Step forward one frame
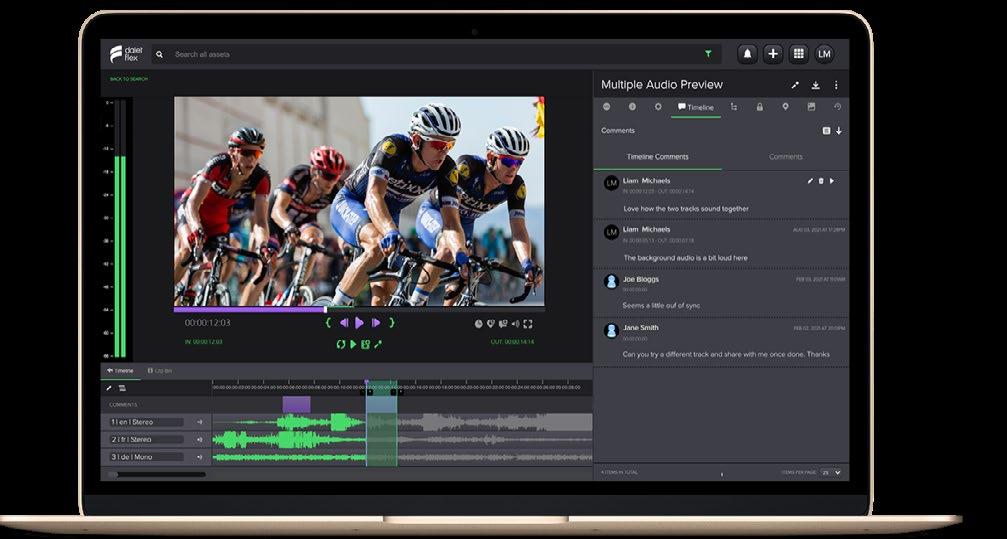This screenshot has height=539, width=1007. click(376, 323)
